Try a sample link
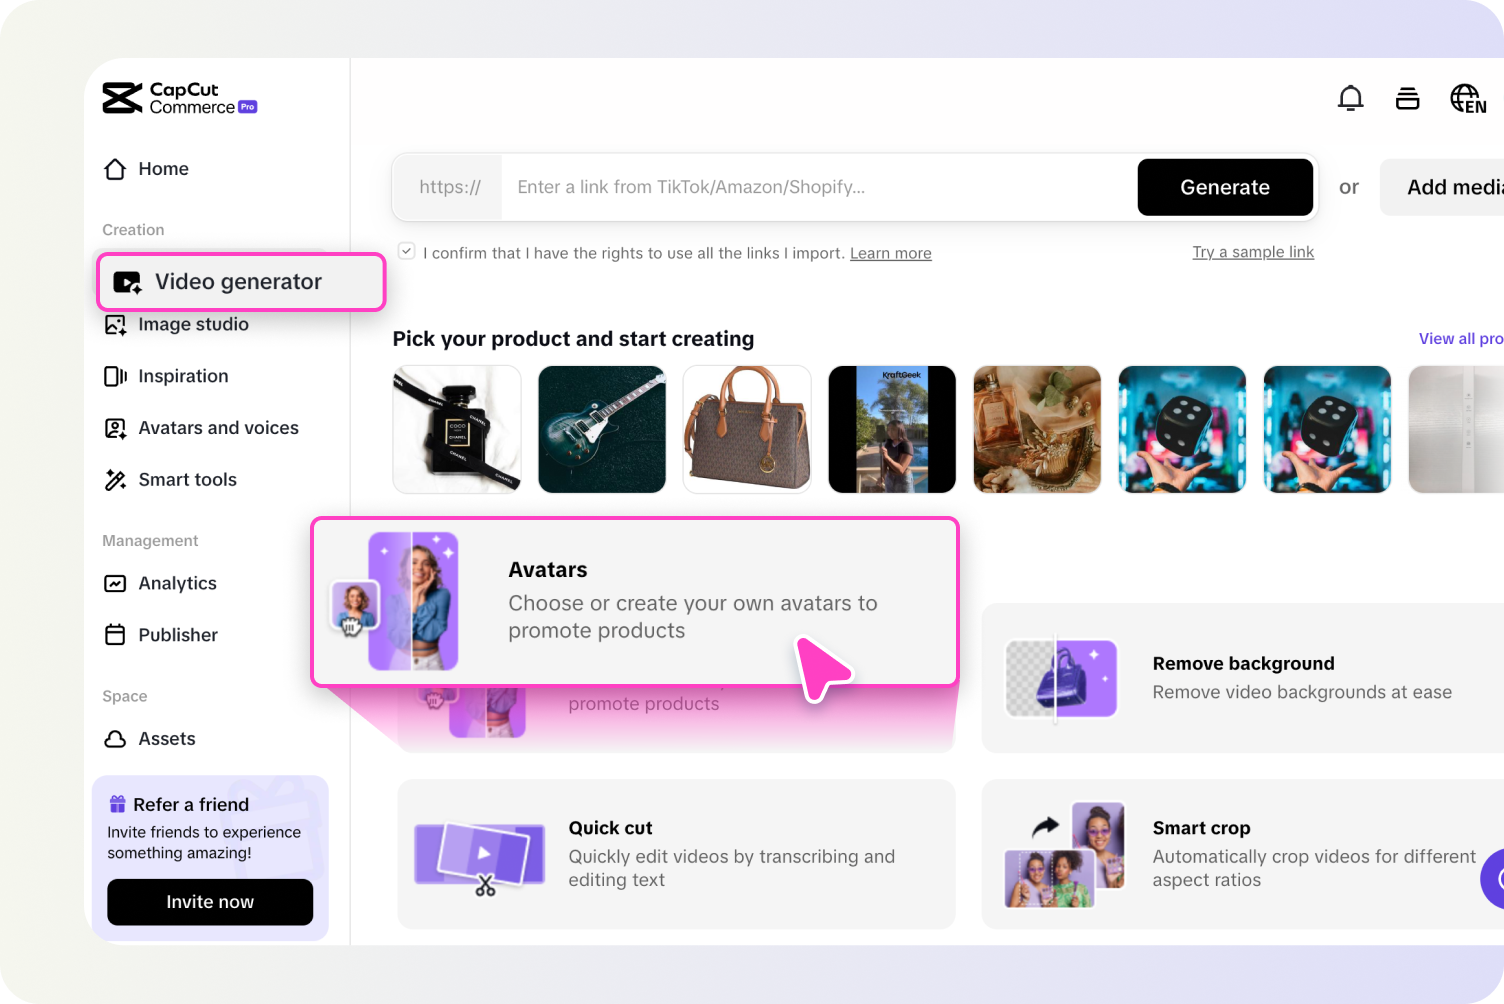Image resolution: width=1504 pixels, height=1004 pixels. coord(1253,252)
